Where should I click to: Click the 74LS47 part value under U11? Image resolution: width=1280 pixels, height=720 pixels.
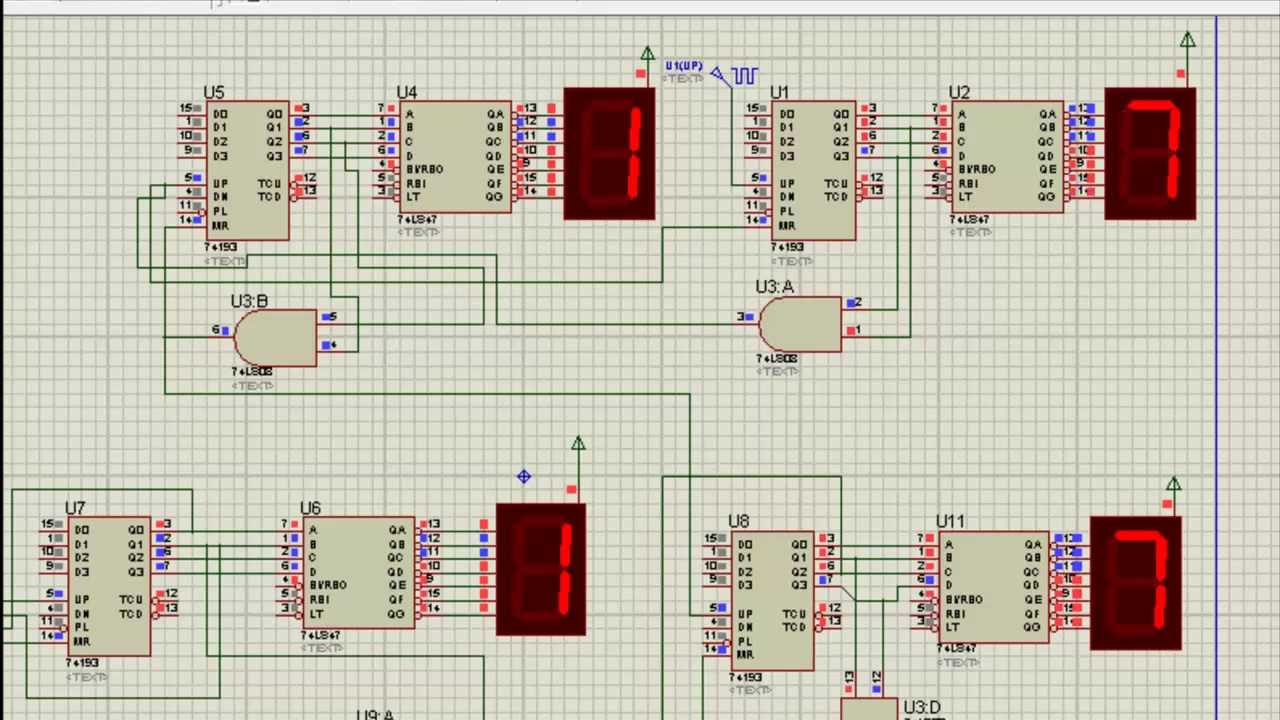coord(957,649)
